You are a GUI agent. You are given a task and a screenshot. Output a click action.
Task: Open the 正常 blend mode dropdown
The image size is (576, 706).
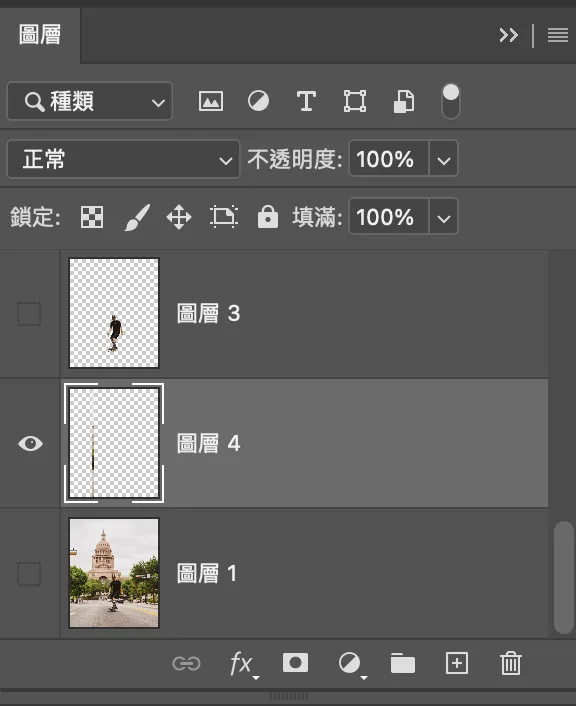(x=123, y=159)
